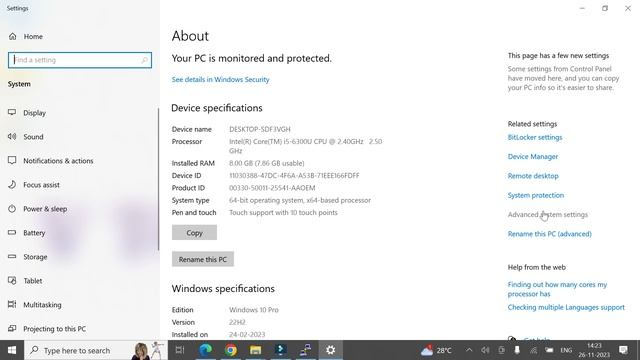Open the weather widget showing 28°C

pos(437,350)
